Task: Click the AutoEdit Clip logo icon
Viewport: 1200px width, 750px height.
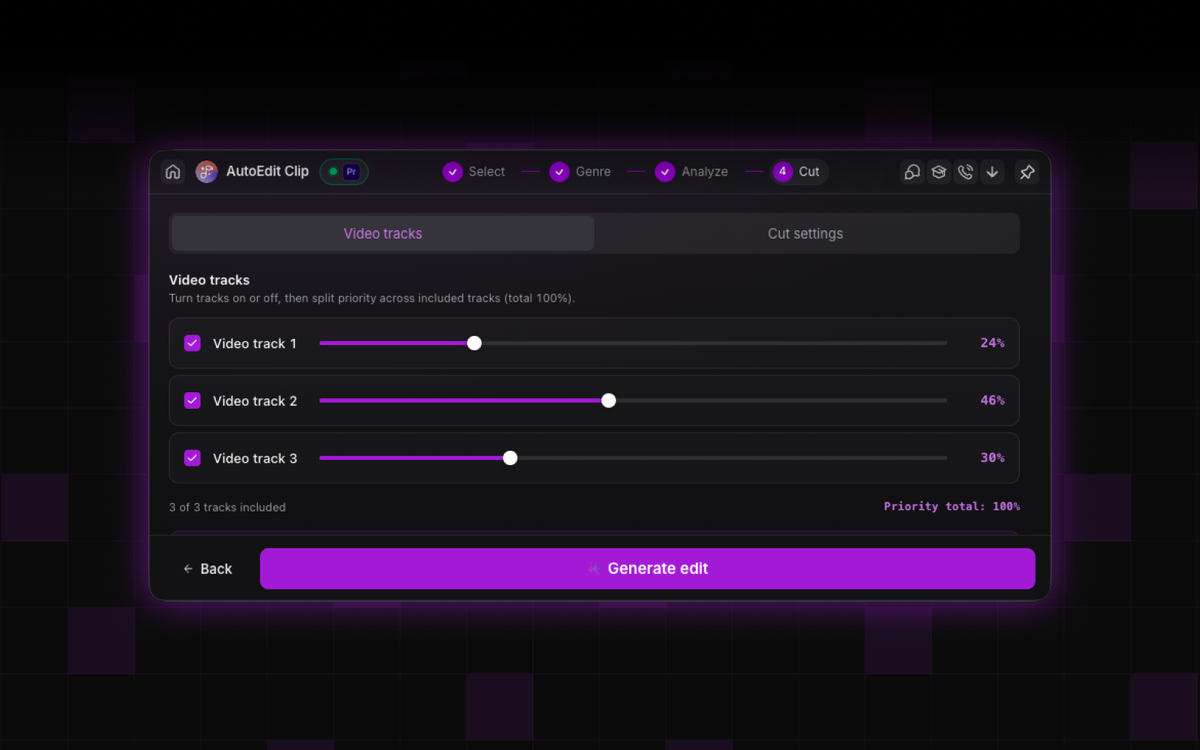Action: 207,172
